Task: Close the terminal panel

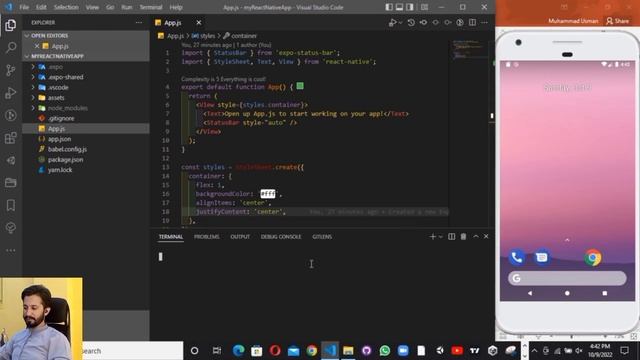Action: (486, 236)
